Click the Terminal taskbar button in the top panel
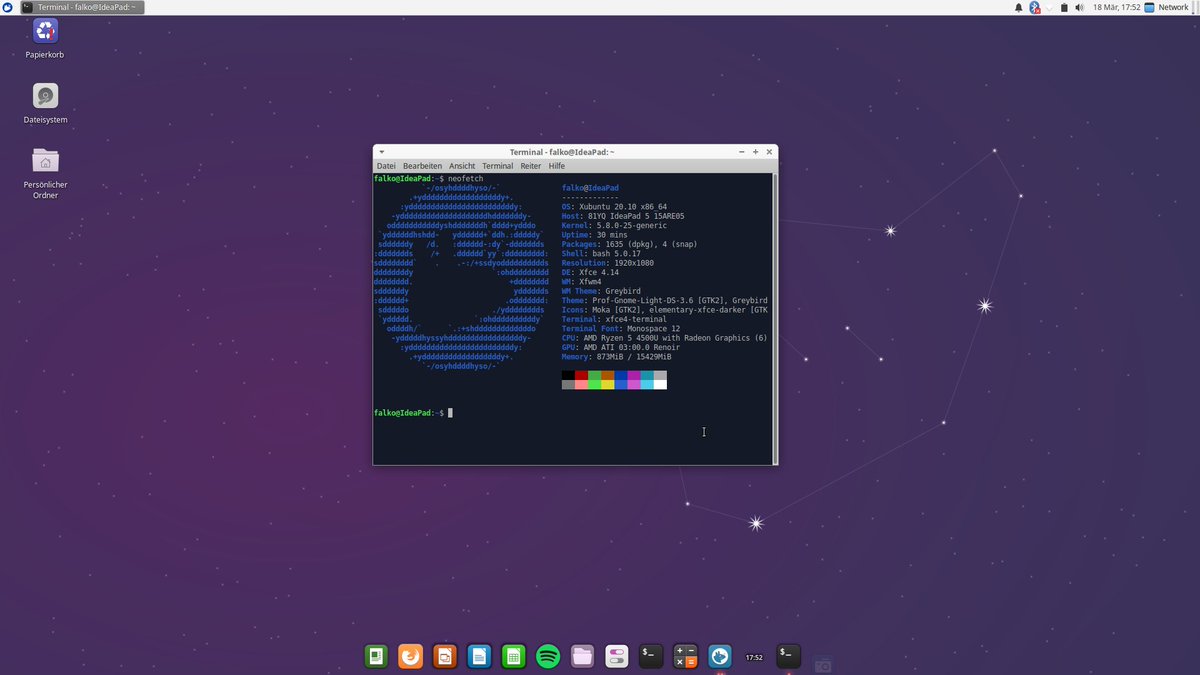Viewport: 1200px width, 675px height. [x=81, y=7]
